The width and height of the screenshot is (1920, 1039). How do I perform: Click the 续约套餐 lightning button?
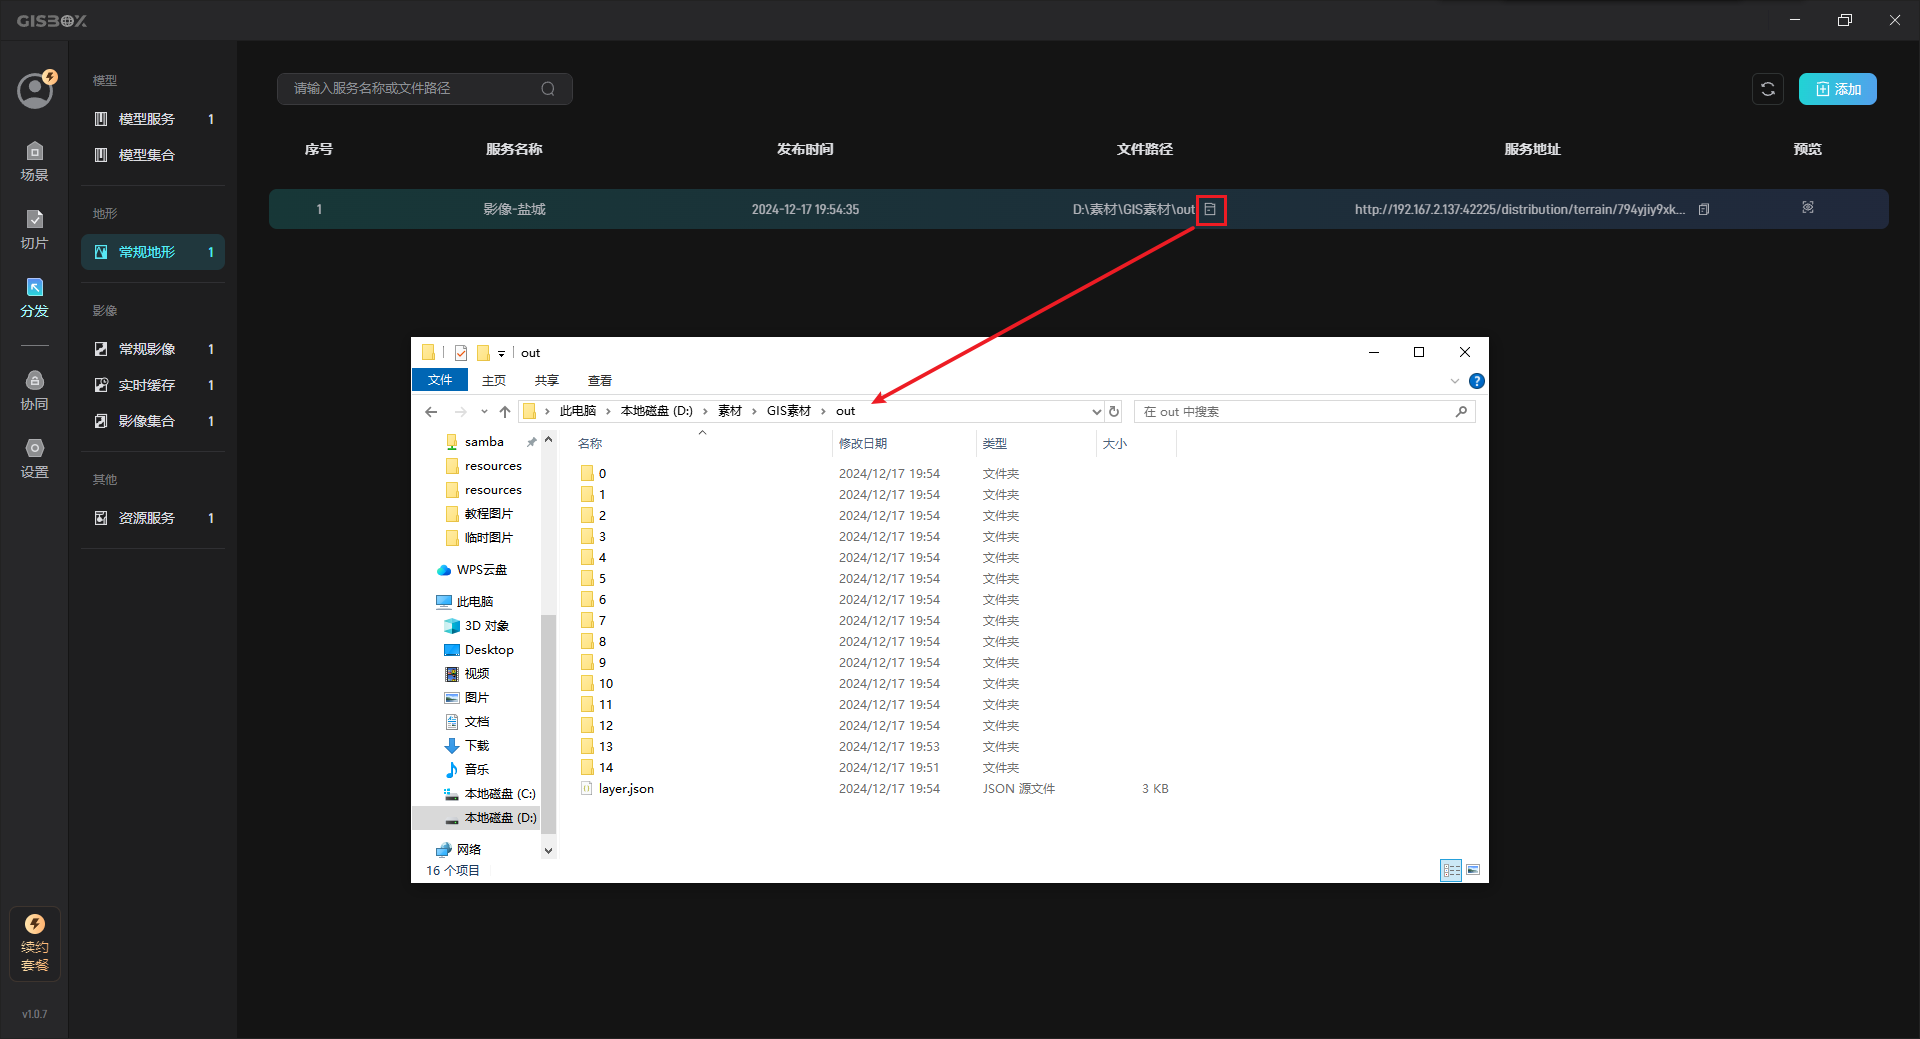pos(35,943)
